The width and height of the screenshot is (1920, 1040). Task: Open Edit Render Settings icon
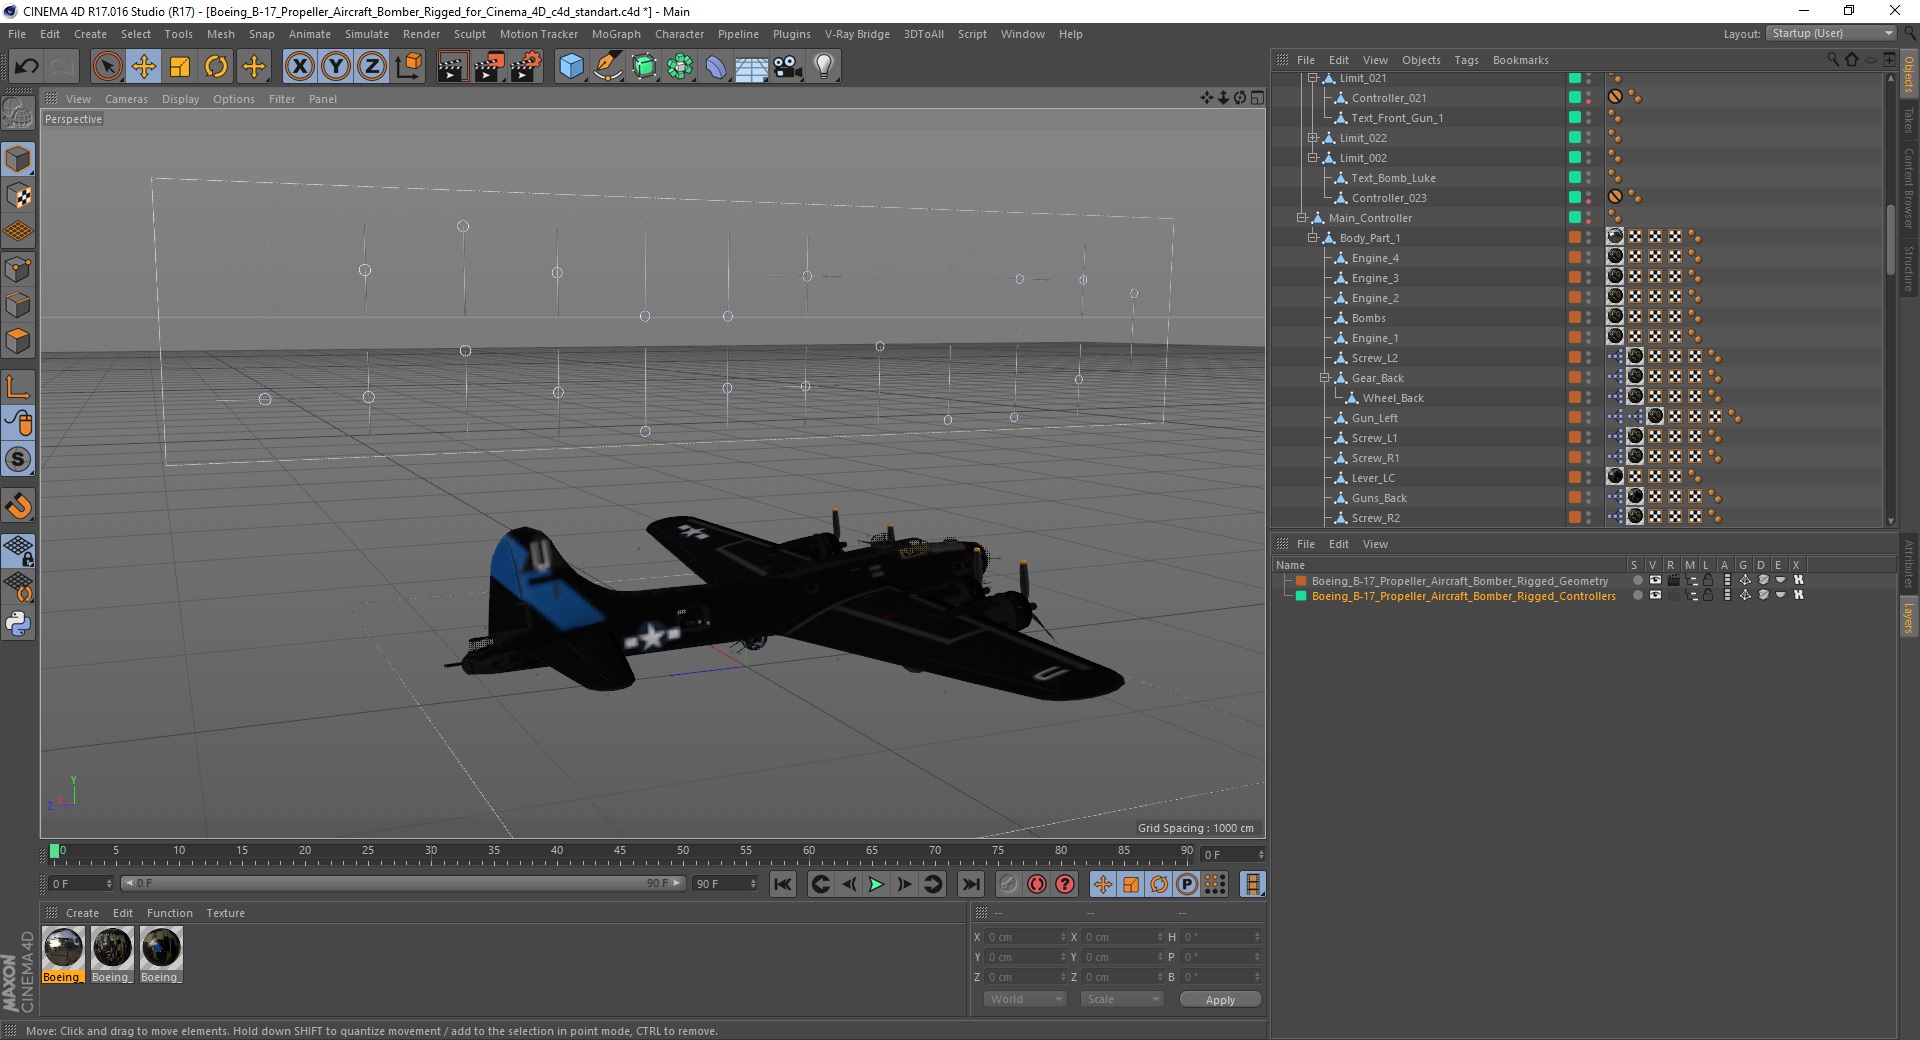click(526, 67)
